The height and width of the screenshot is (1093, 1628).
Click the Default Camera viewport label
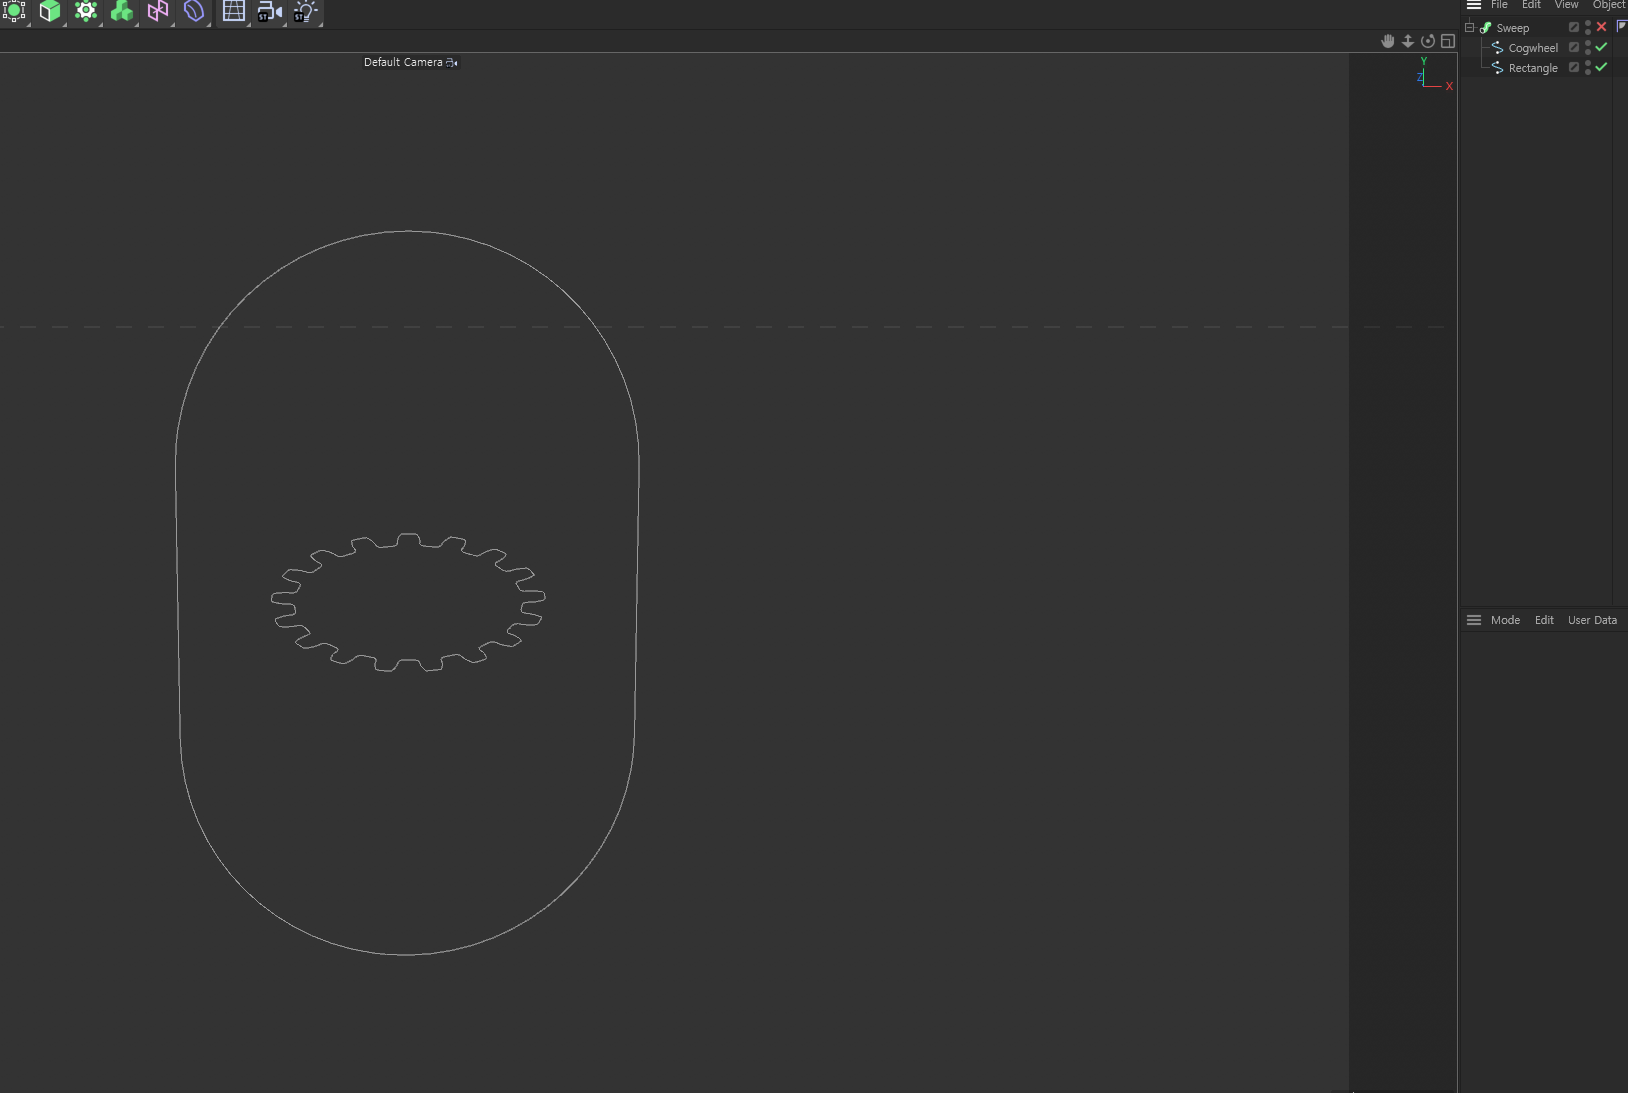click(x=403, y=62)
